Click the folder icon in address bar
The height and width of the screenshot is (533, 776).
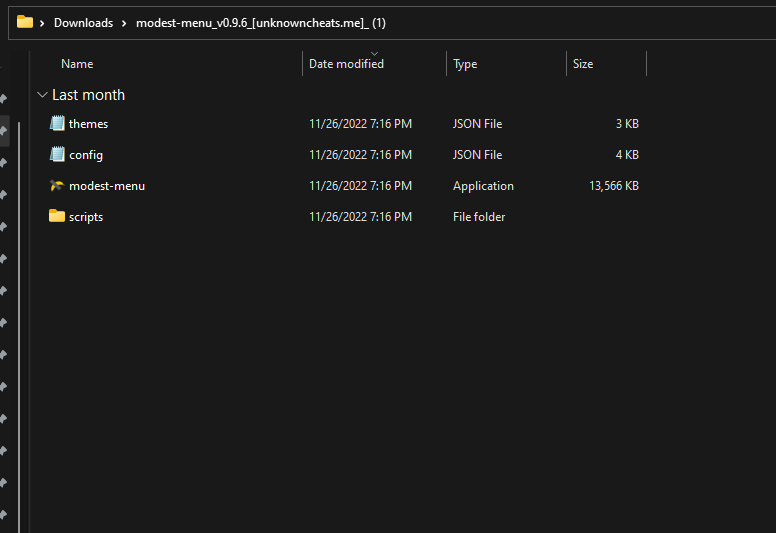(x=25, y=22)
